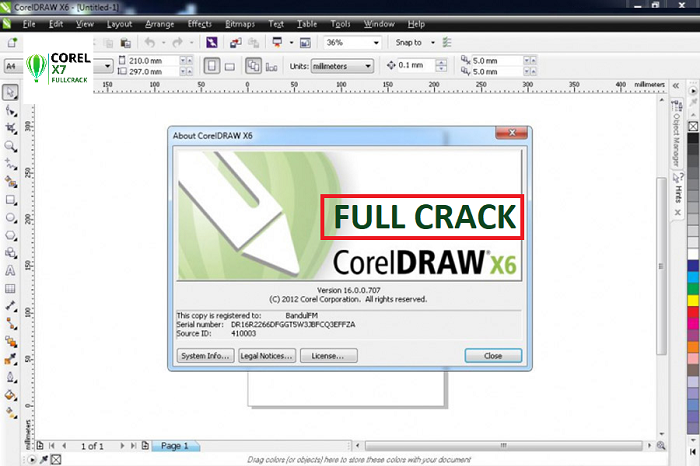Open the A4 page size dropdown
The image size is (700, 466).
108,66
